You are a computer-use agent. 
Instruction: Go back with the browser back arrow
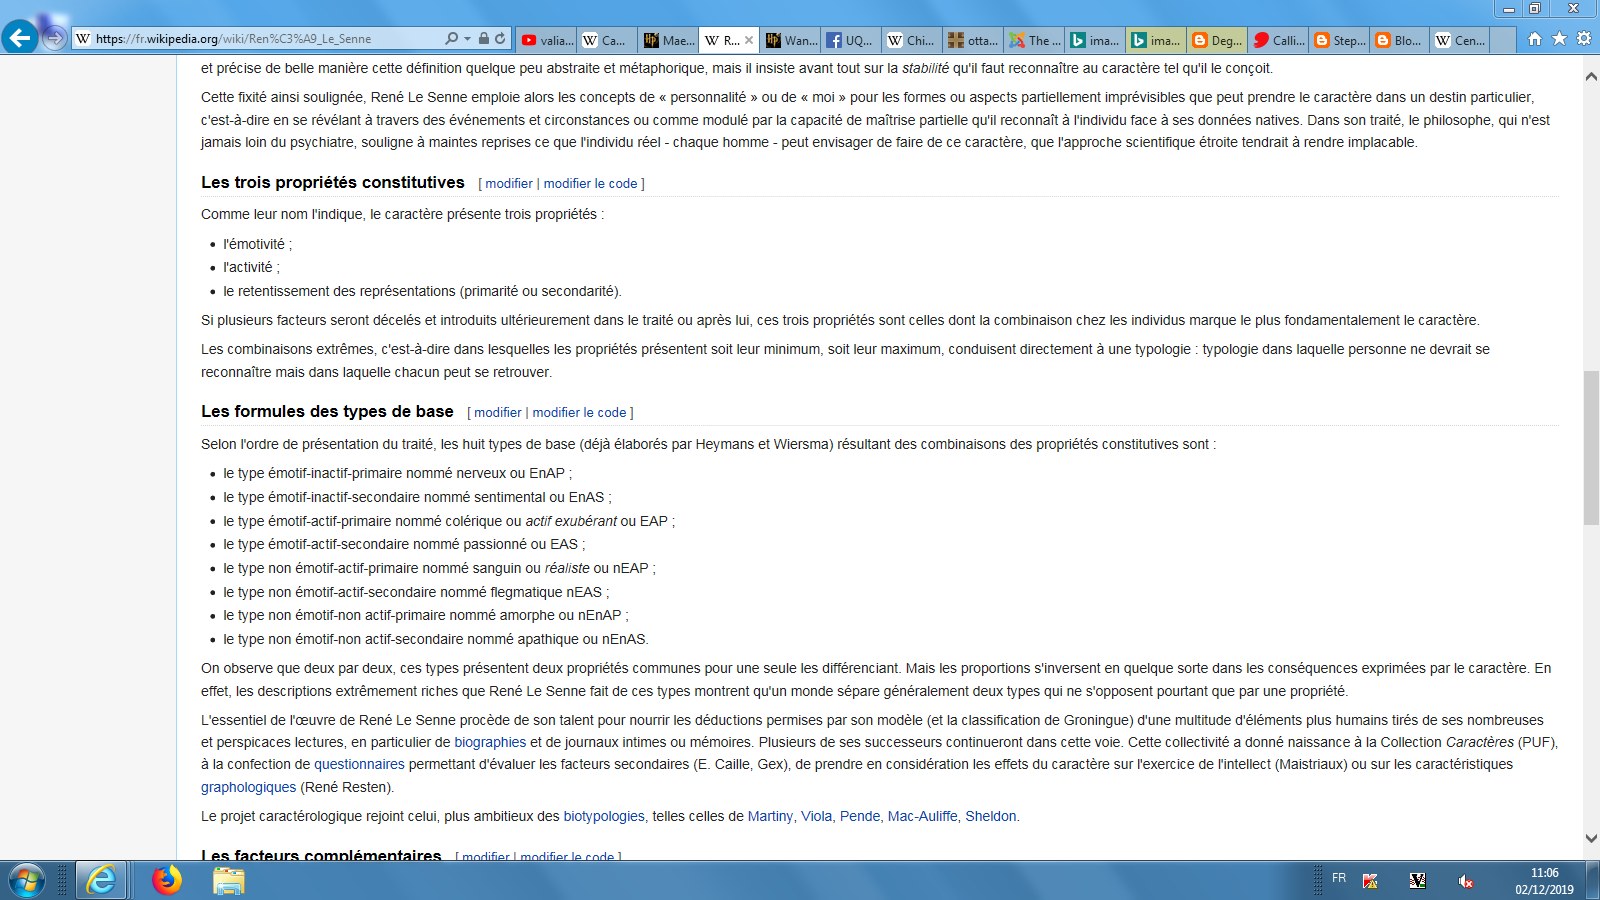[x=20, y=38]
